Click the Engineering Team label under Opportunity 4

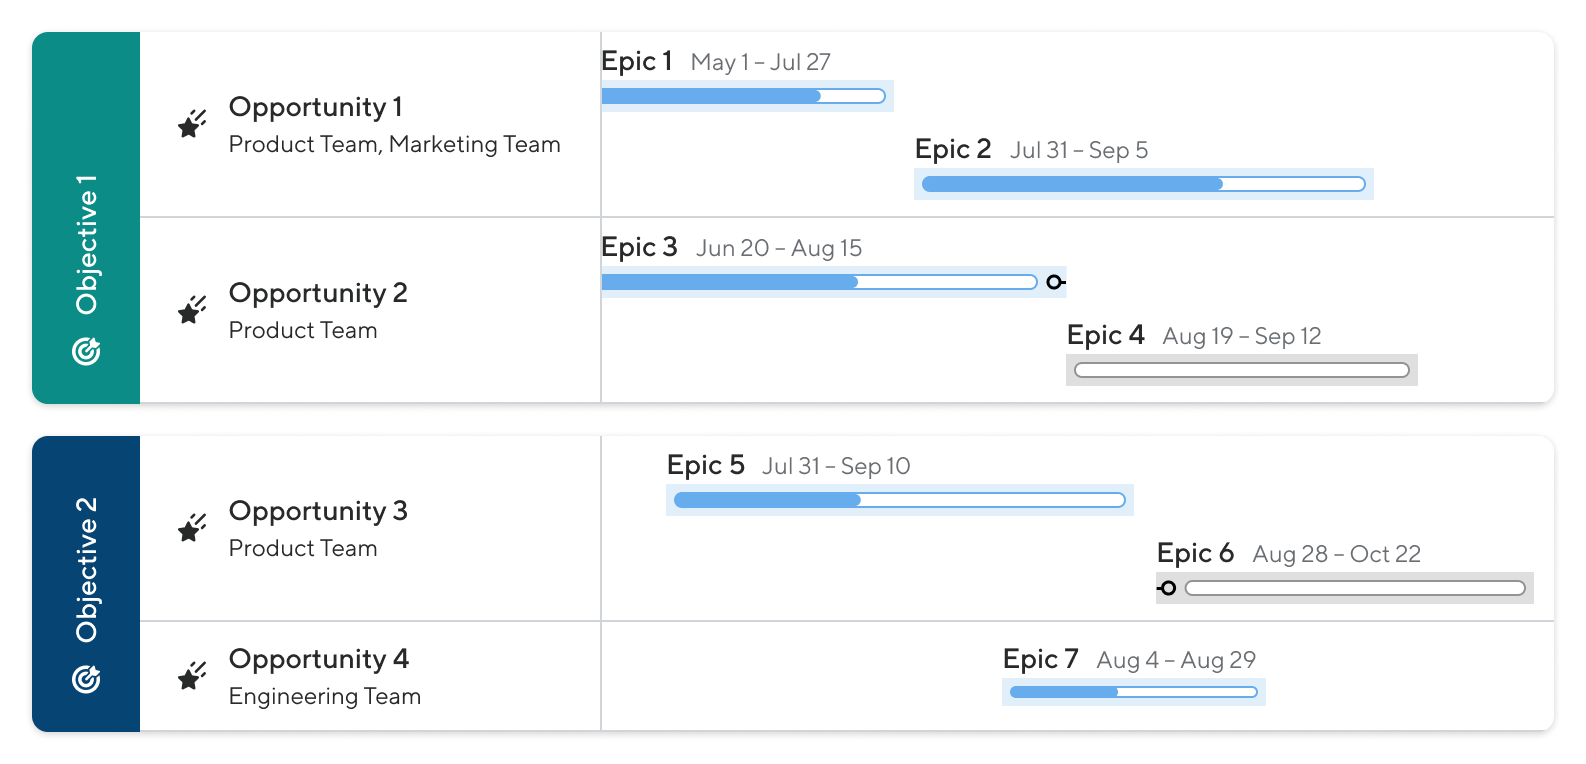(324, 696)
